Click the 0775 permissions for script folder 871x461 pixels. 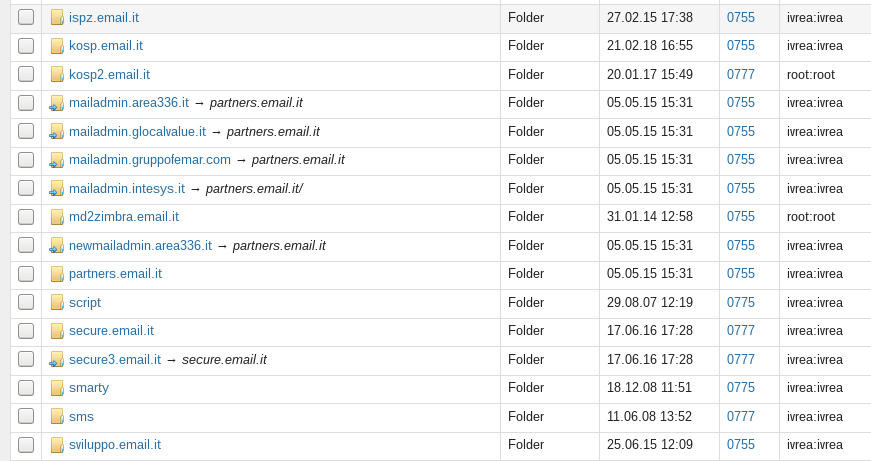pyautogui.click(x=741, y=303)
